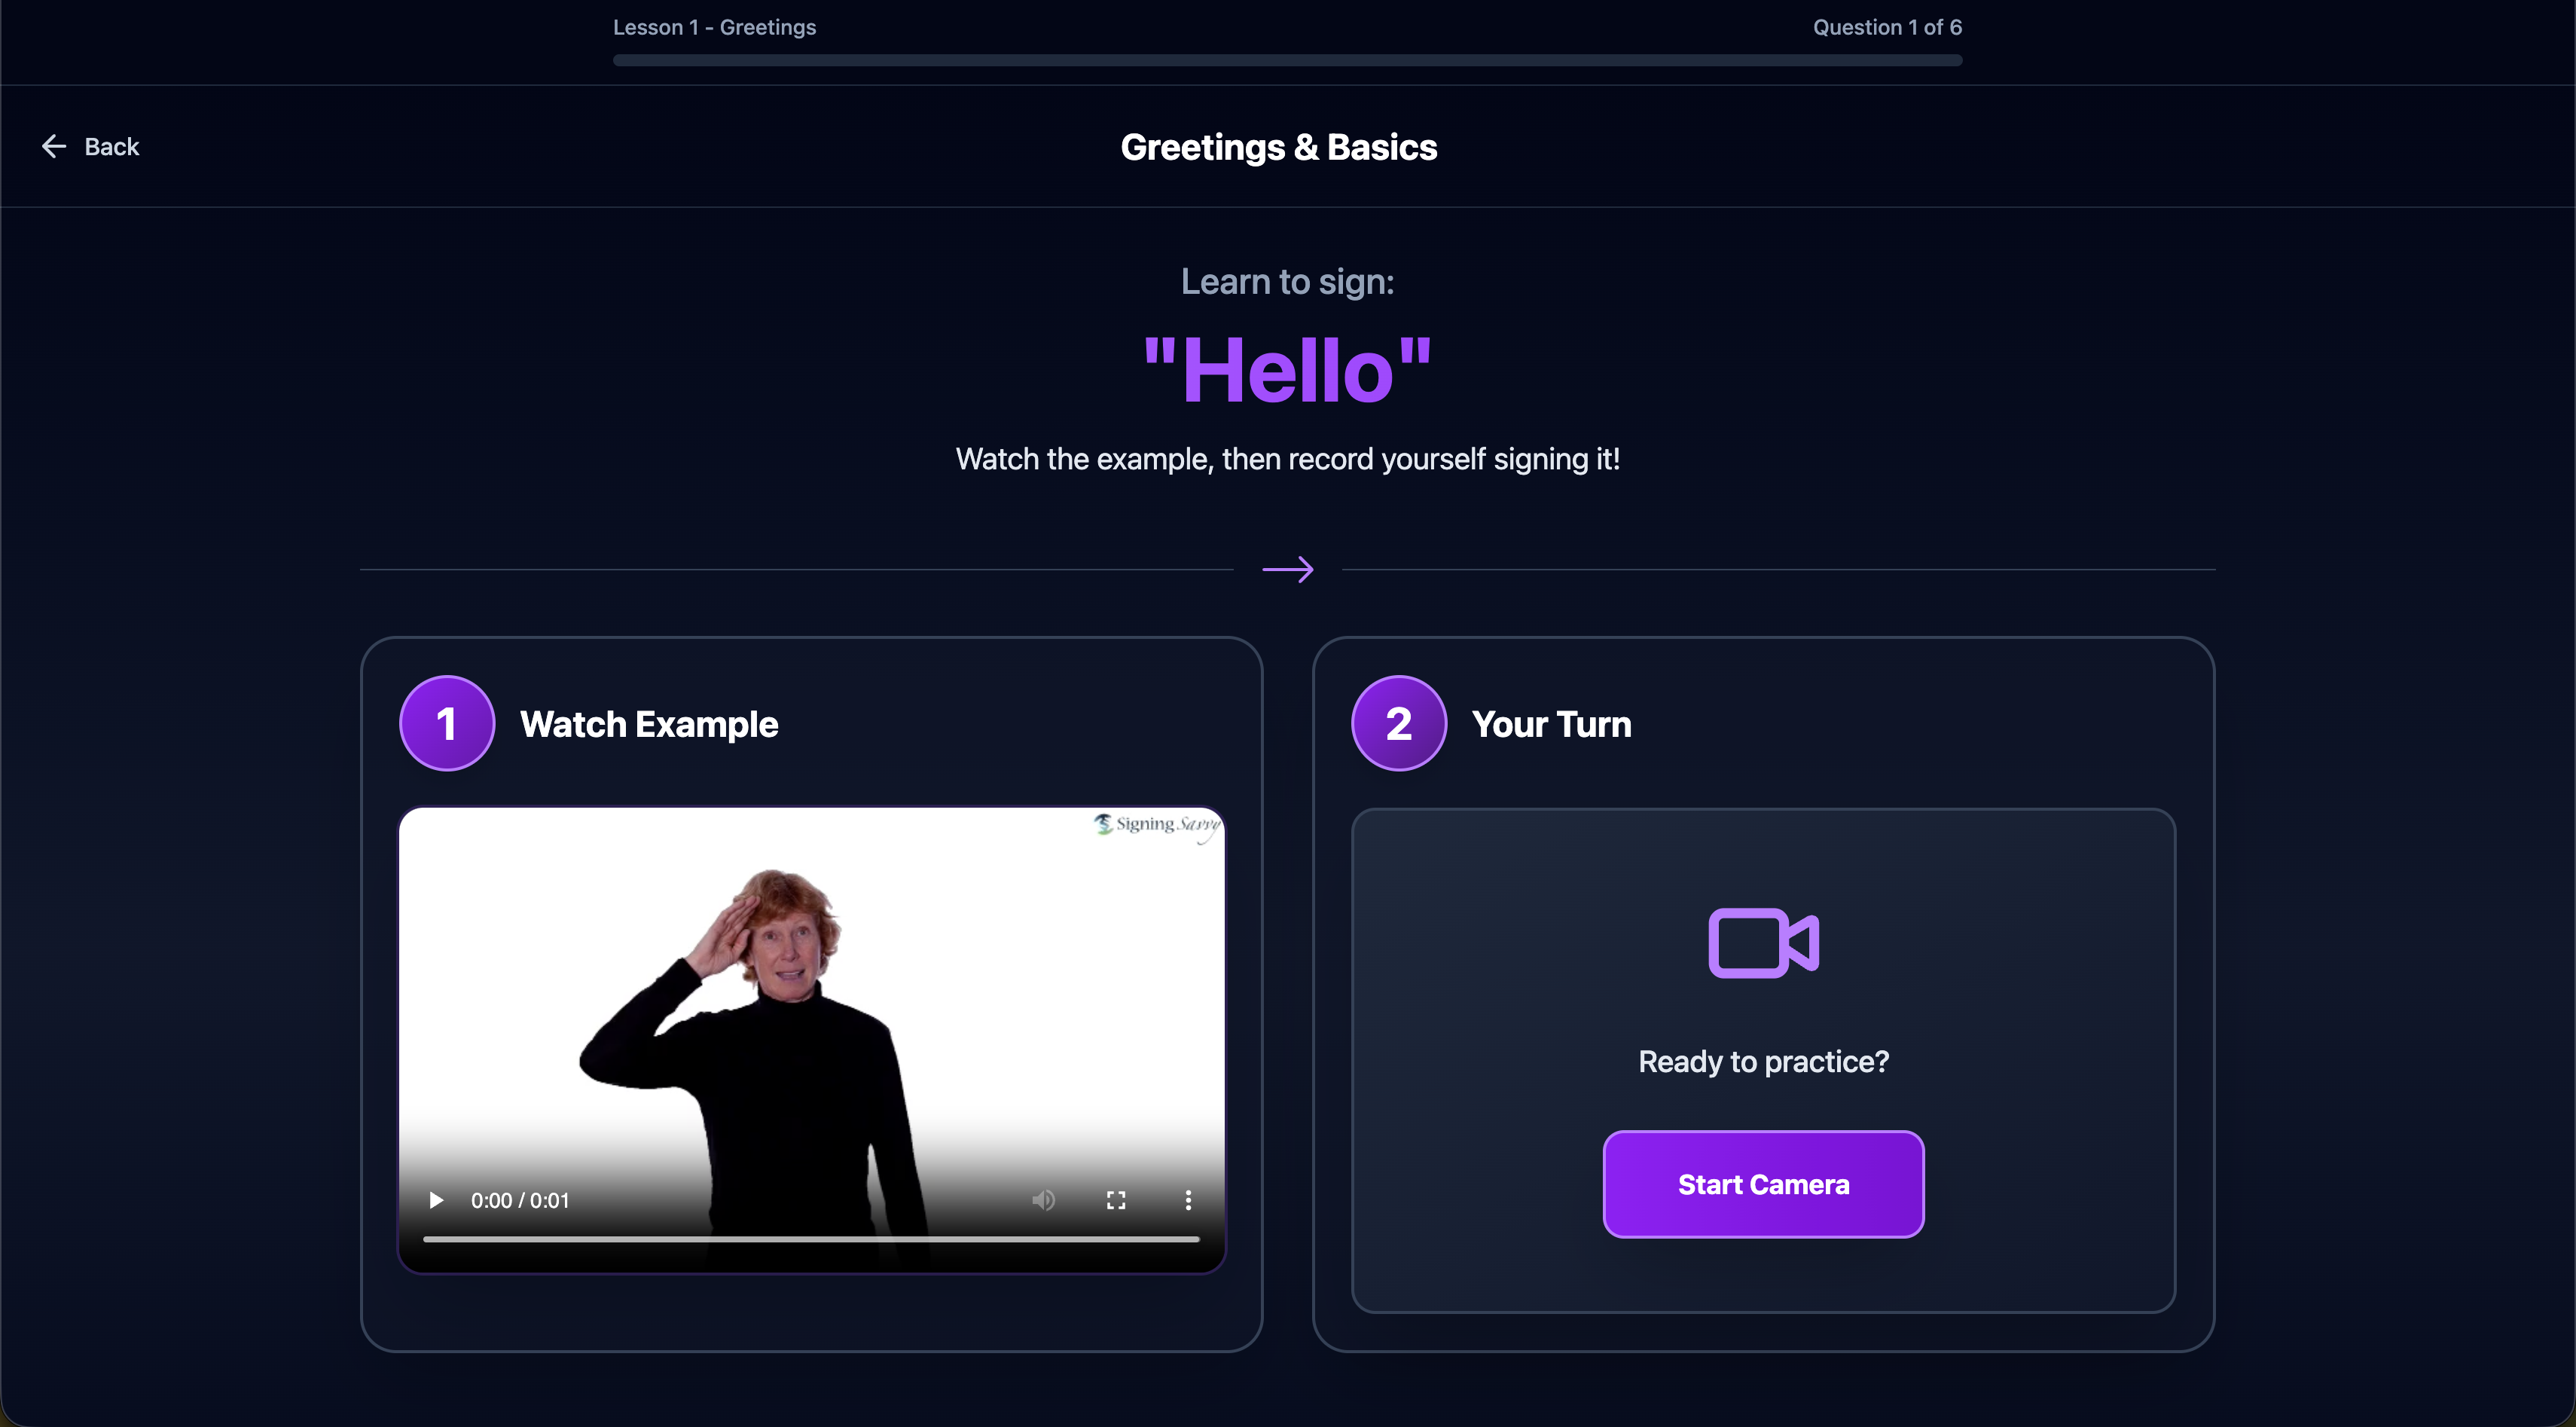
Task: Click the lesson progress bar at top
Action: 1287,61
